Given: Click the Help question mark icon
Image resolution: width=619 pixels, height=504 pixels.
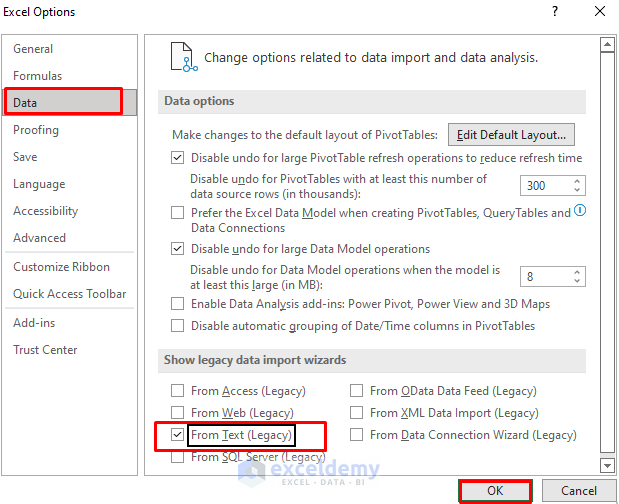Looking at the screenshot, I should click(553, 12).
